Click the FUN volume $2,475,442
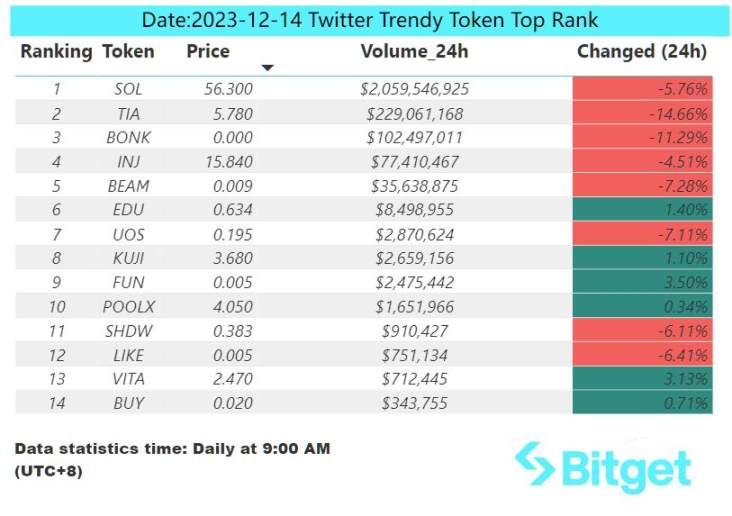 click(x=415, y=283)
